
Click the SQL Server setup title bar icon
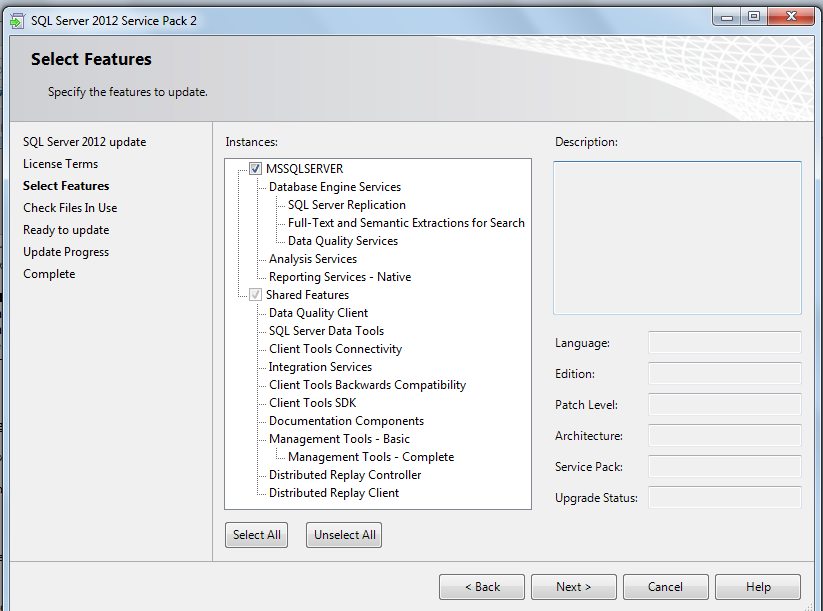17,21
